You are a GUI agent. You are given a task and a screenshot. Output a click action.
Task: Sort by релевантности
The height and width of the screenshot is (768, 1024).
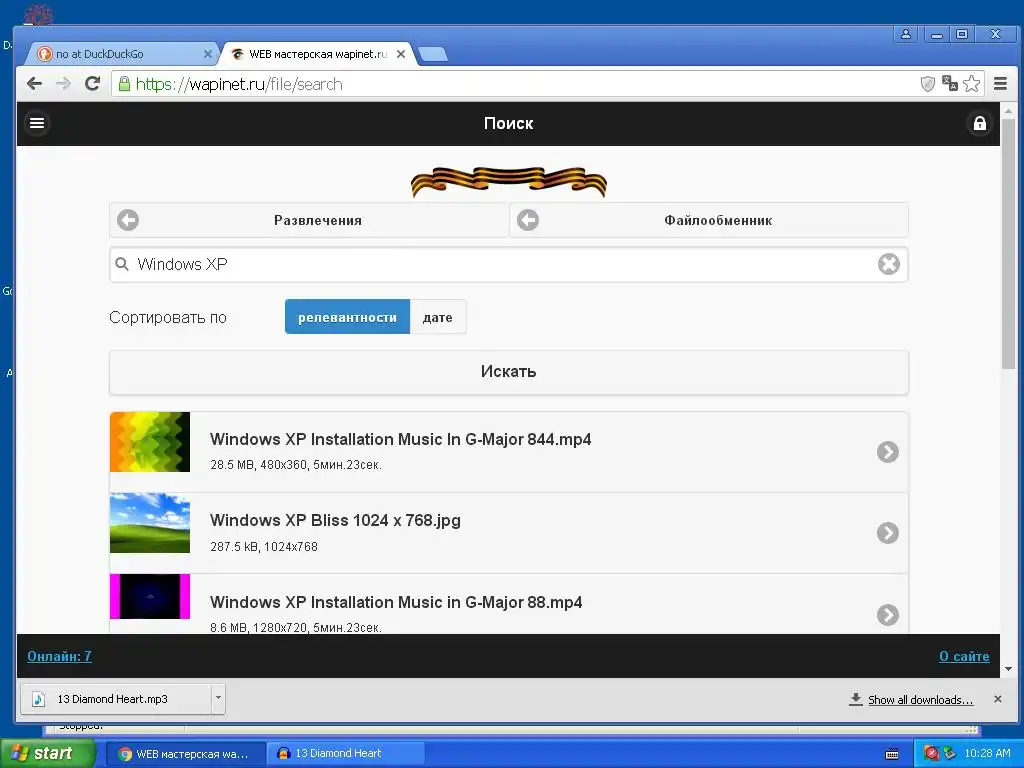click(347, 317)
